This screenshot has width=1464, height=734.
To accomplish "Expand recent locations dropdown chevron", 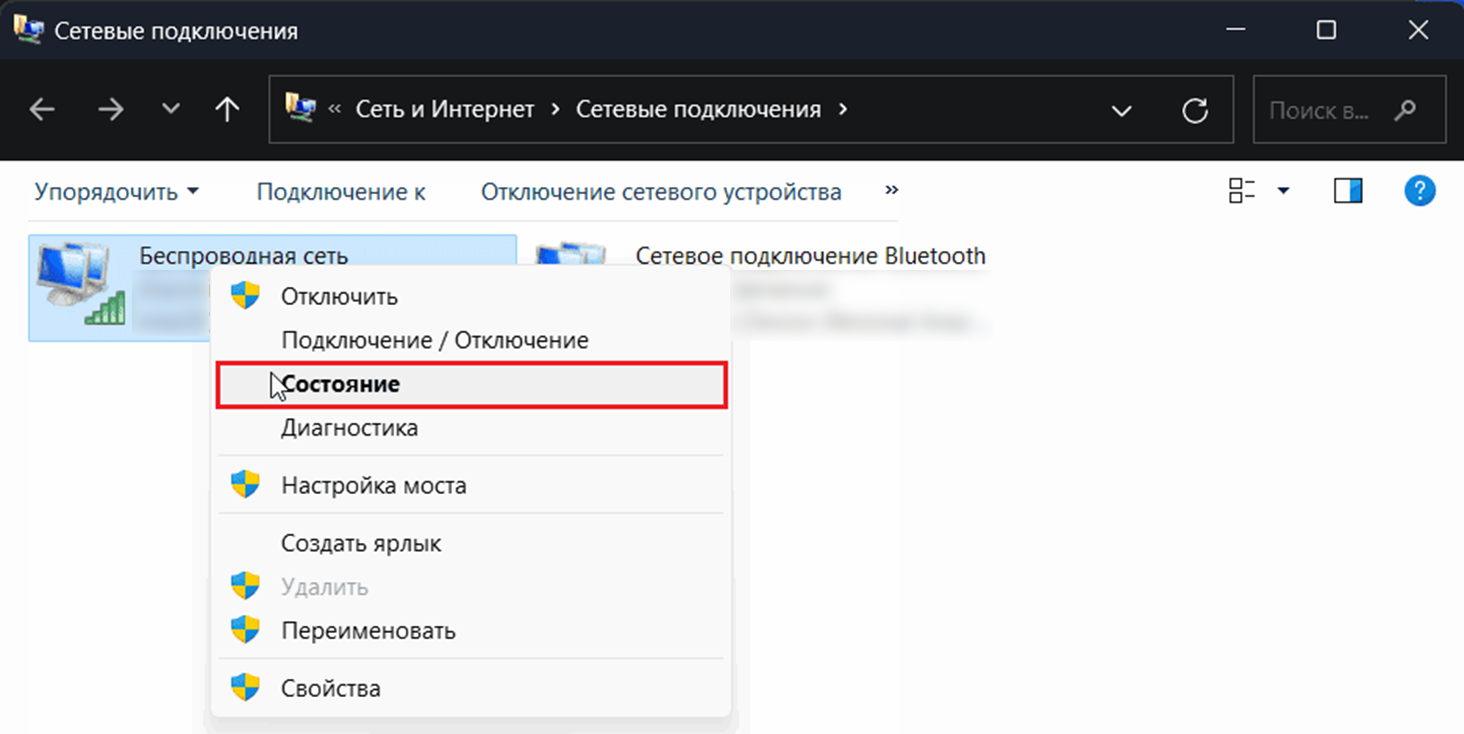I will click(171, 110).
